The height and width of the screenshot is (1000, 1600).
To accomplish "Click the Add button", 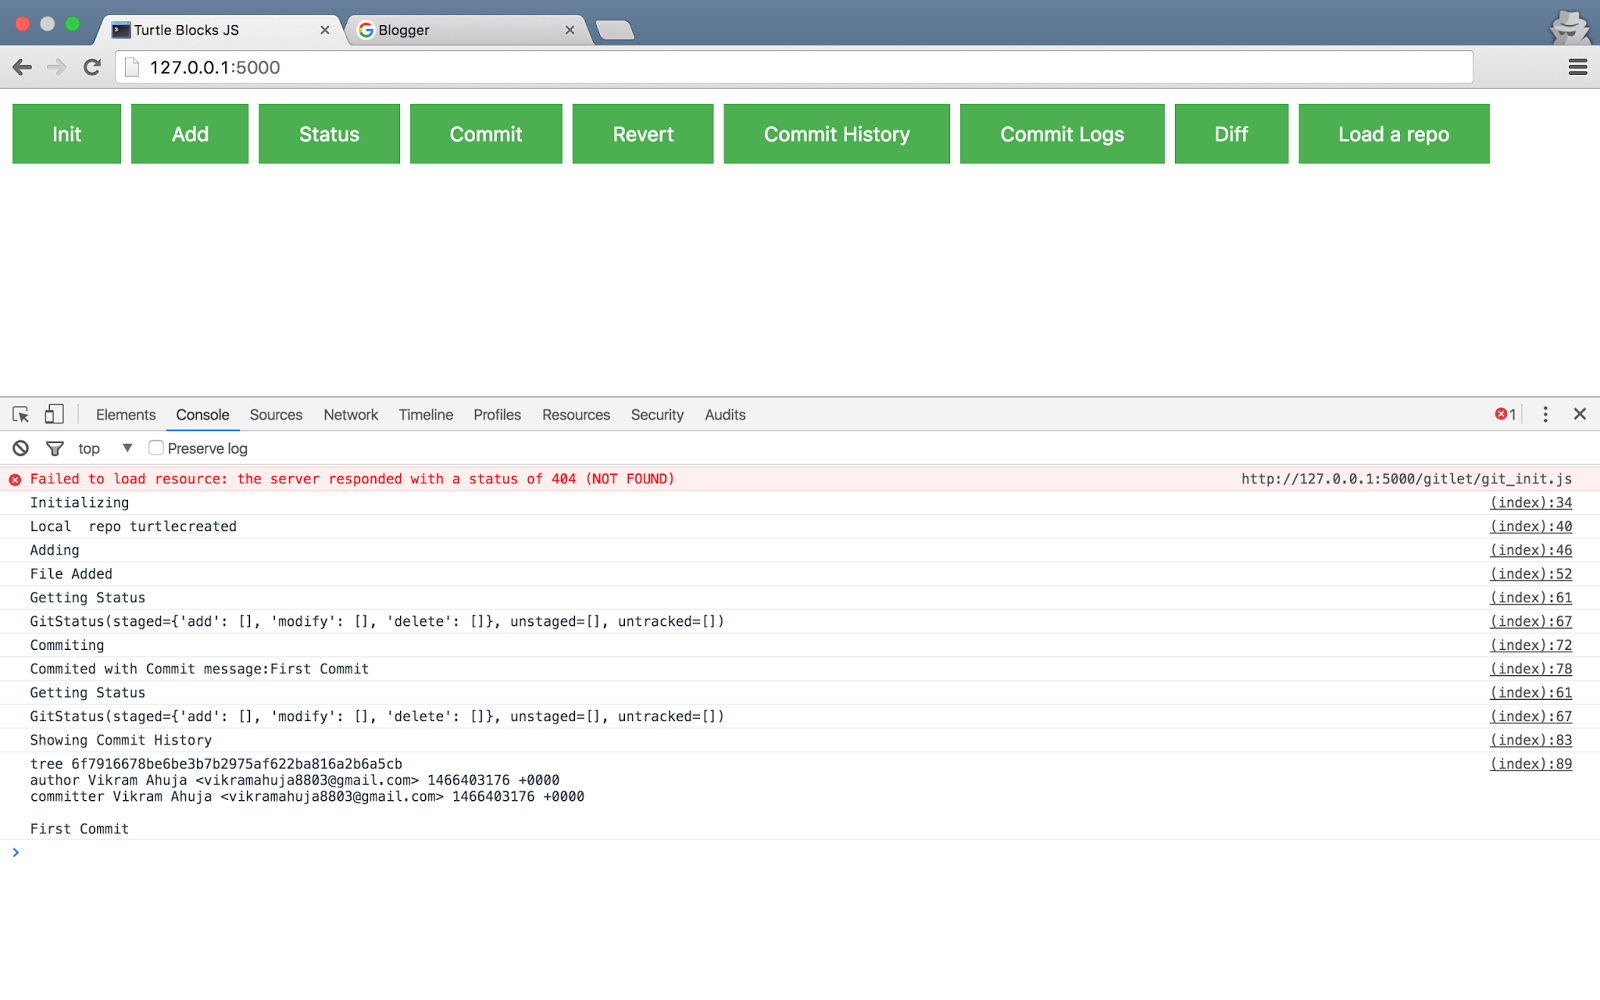I will click(x=190, y=134).
